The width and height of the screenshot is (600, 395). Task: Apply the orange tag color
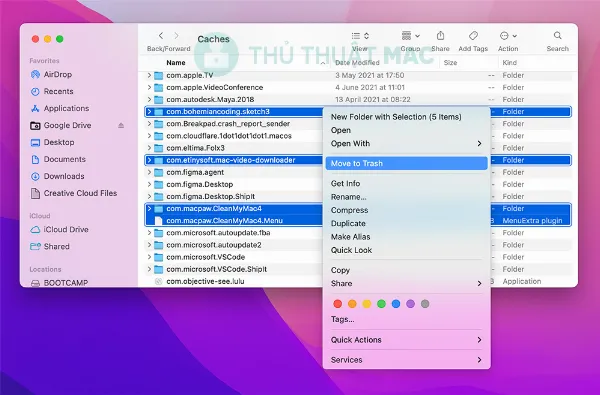click(x=352, y=304)
